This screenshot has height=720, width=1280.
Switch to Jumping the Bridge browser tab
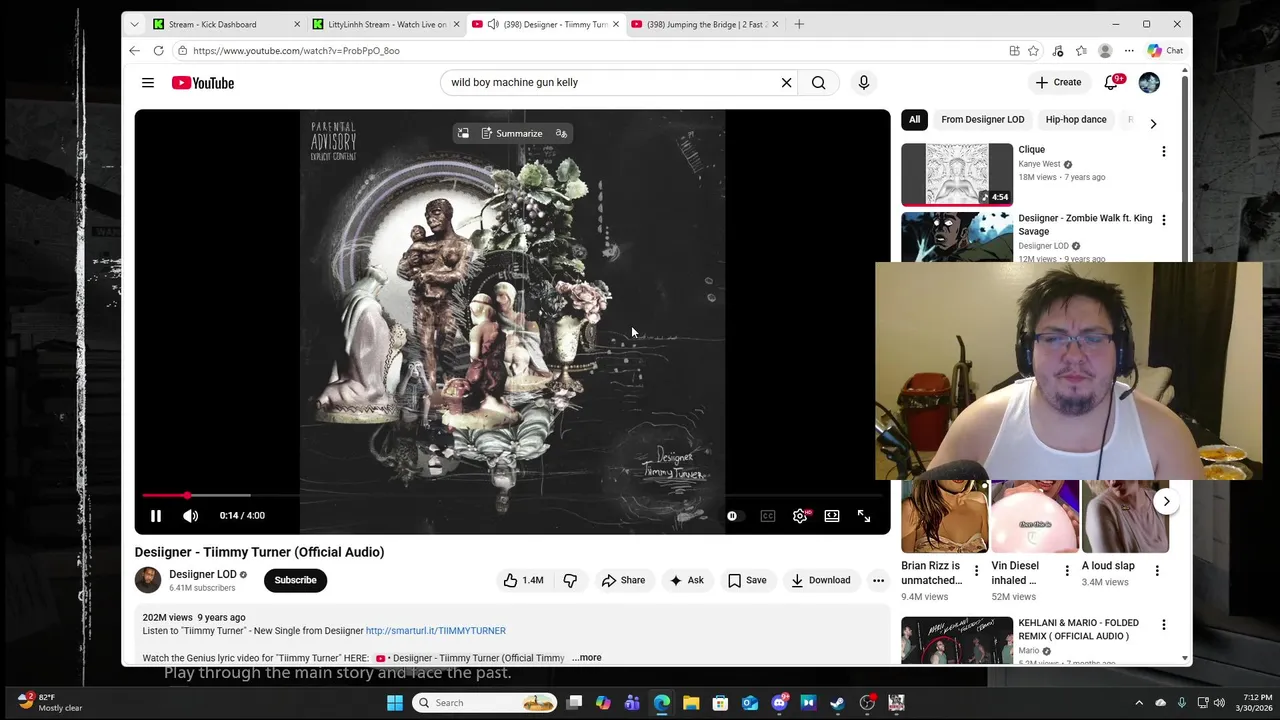(705, 24)
